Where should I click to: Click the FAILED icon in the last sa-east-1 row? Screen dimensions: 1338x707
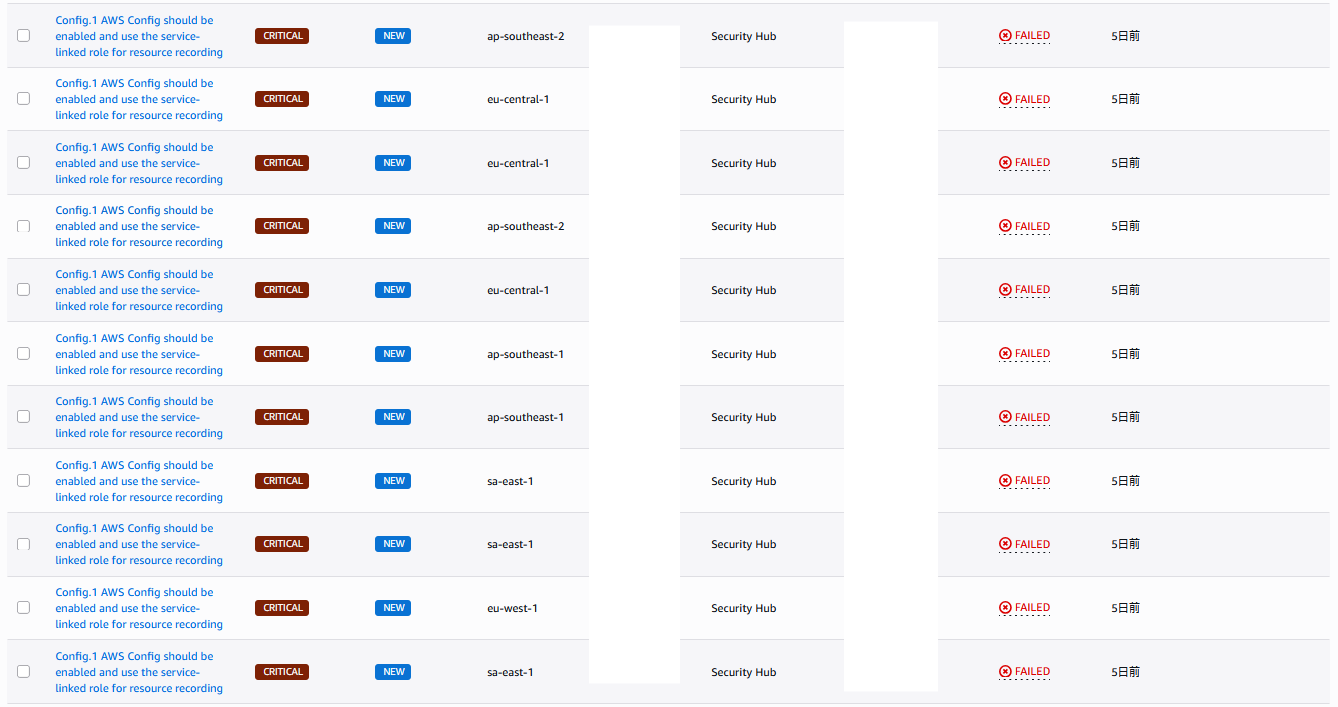(1005, 672)
